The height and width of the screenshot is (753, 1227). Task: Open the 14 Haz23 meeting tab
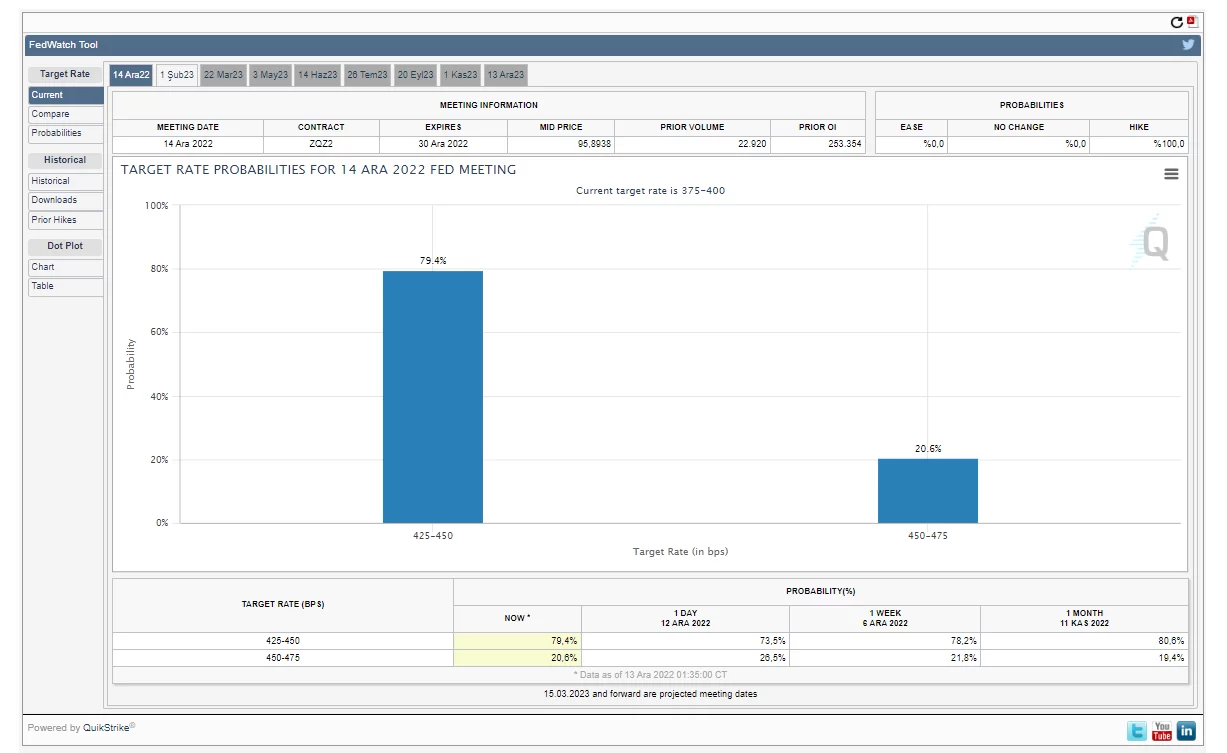point(317,75)
